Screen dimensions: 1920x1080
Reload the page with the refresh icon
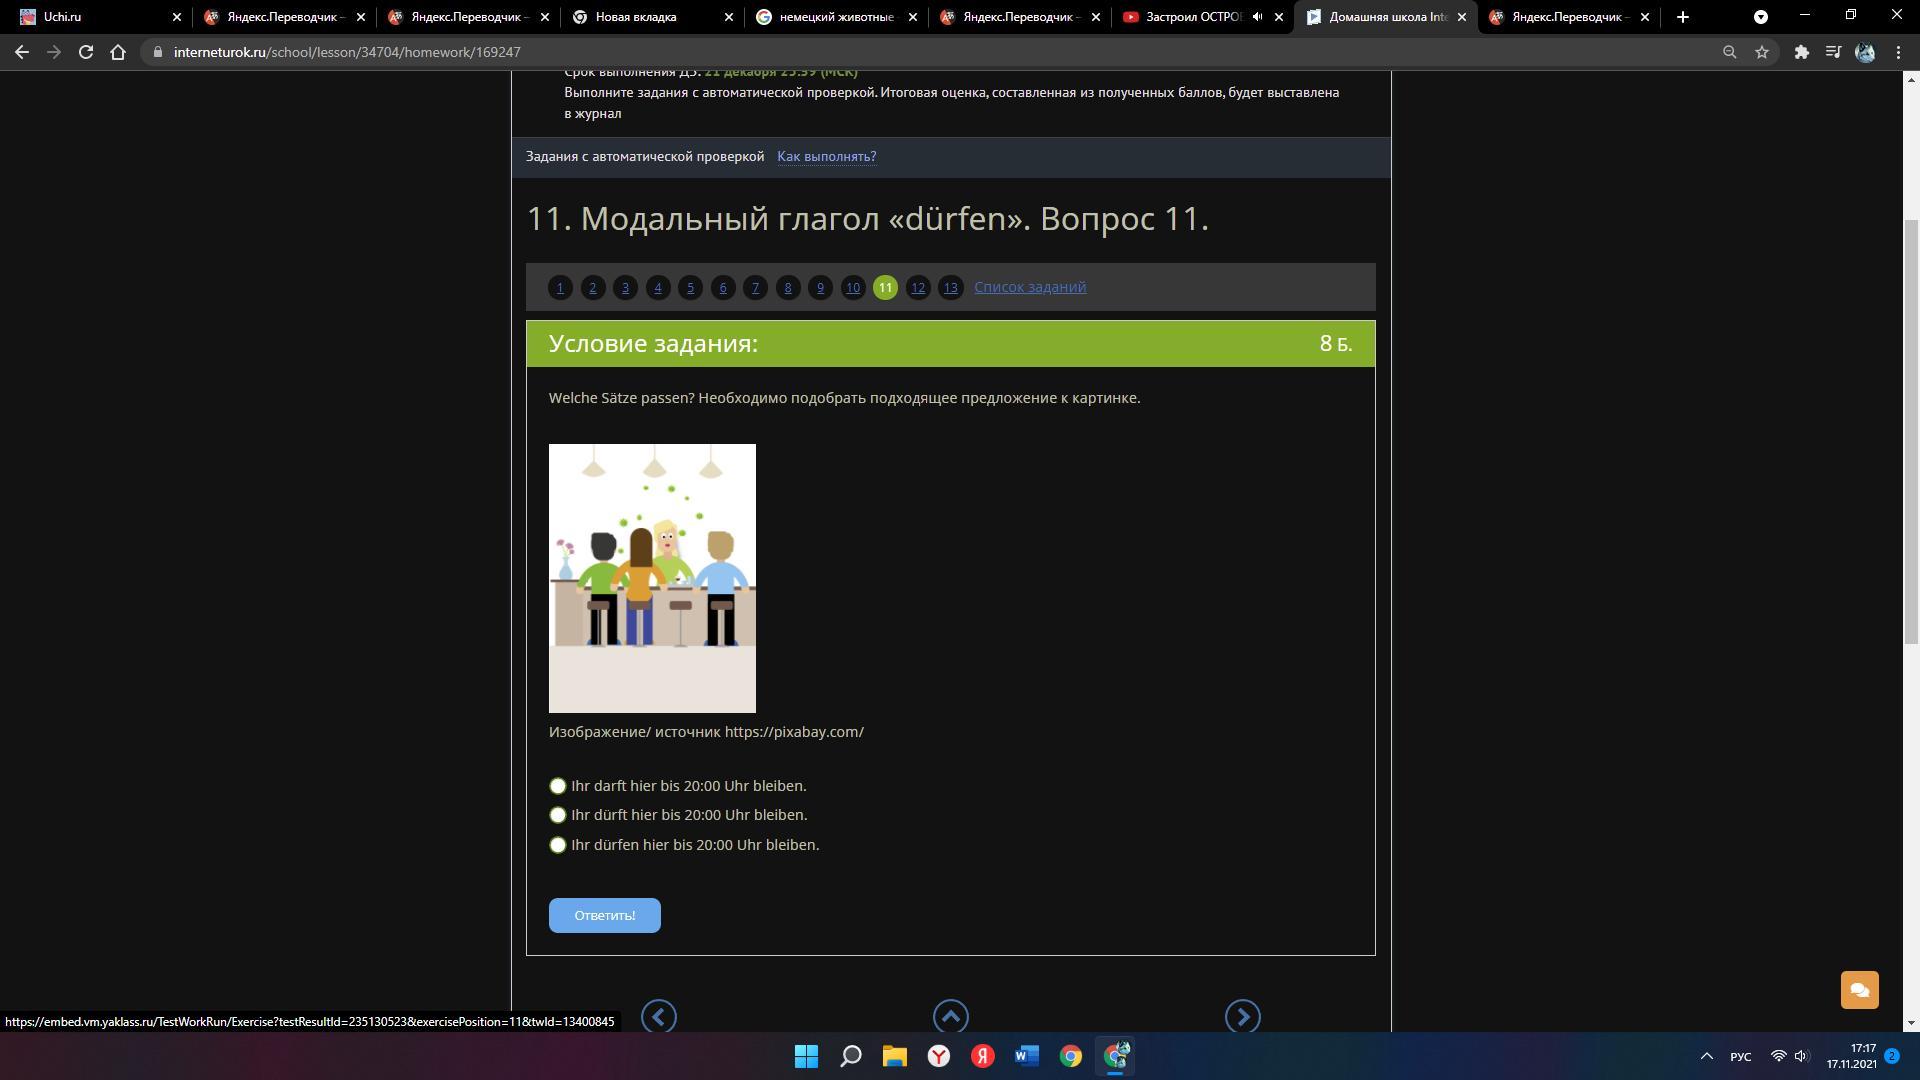point(86,52)
